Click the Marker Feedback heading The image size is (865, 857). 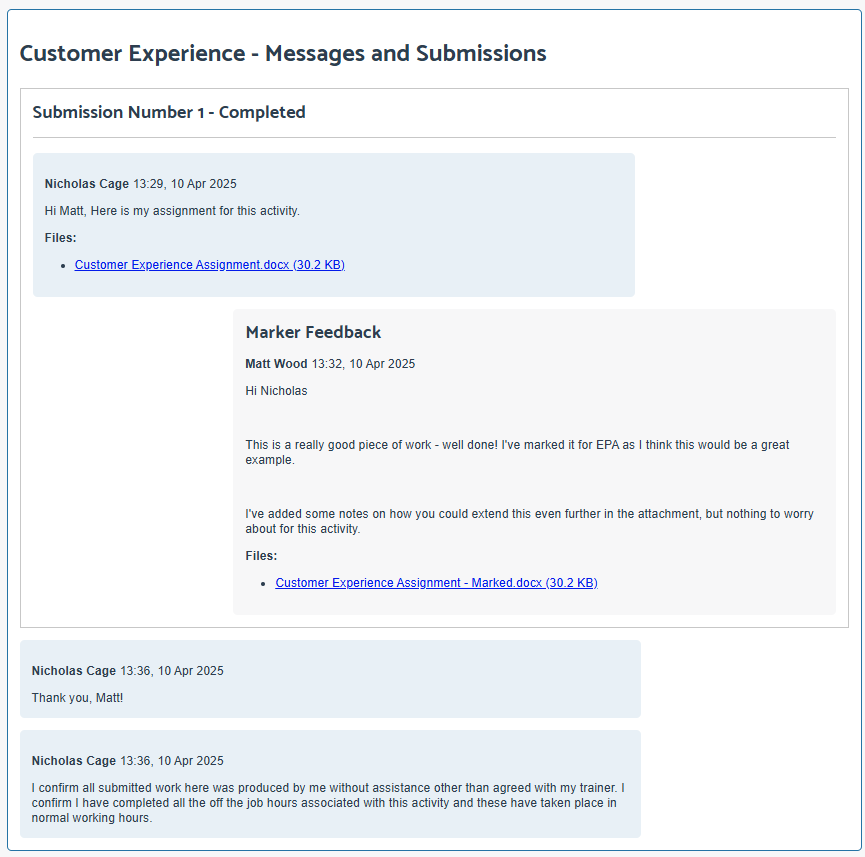[313, 332]
